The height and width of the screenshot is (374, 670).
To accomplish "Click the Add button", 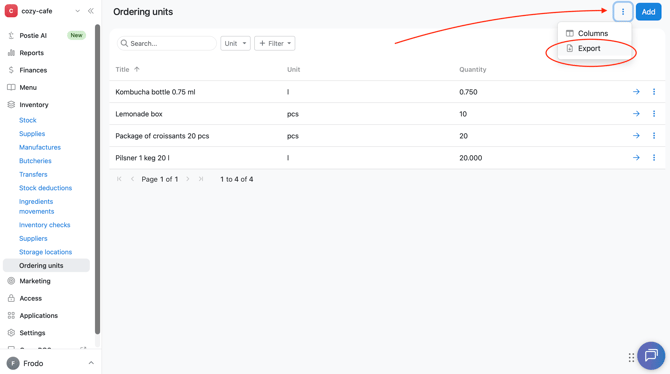I will pos(648,12).
